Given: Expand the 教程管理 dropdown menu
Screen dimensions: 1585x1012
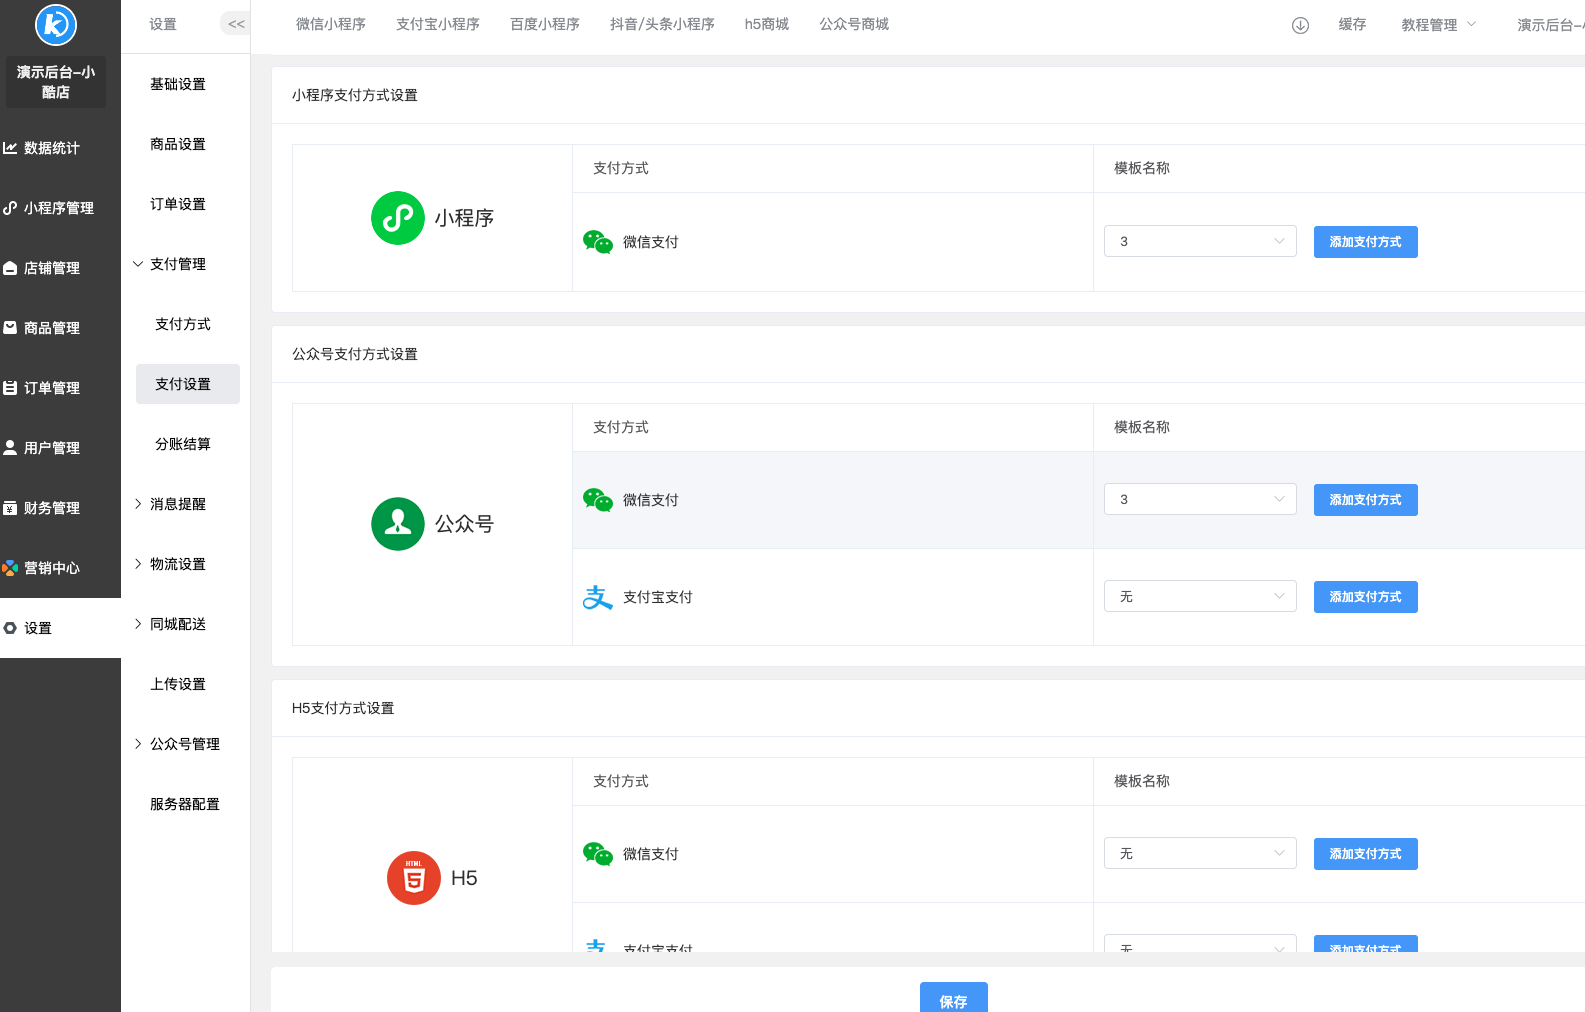Looking at the screenshot, I should 1438,25.
